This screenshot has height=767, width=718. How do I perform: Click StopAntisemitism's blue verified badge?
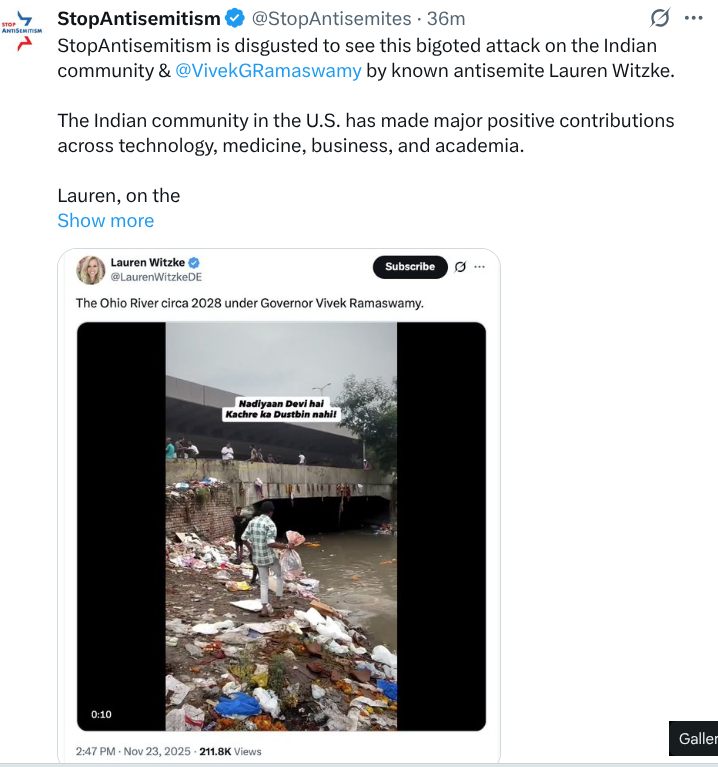click(x=235, y=18)
